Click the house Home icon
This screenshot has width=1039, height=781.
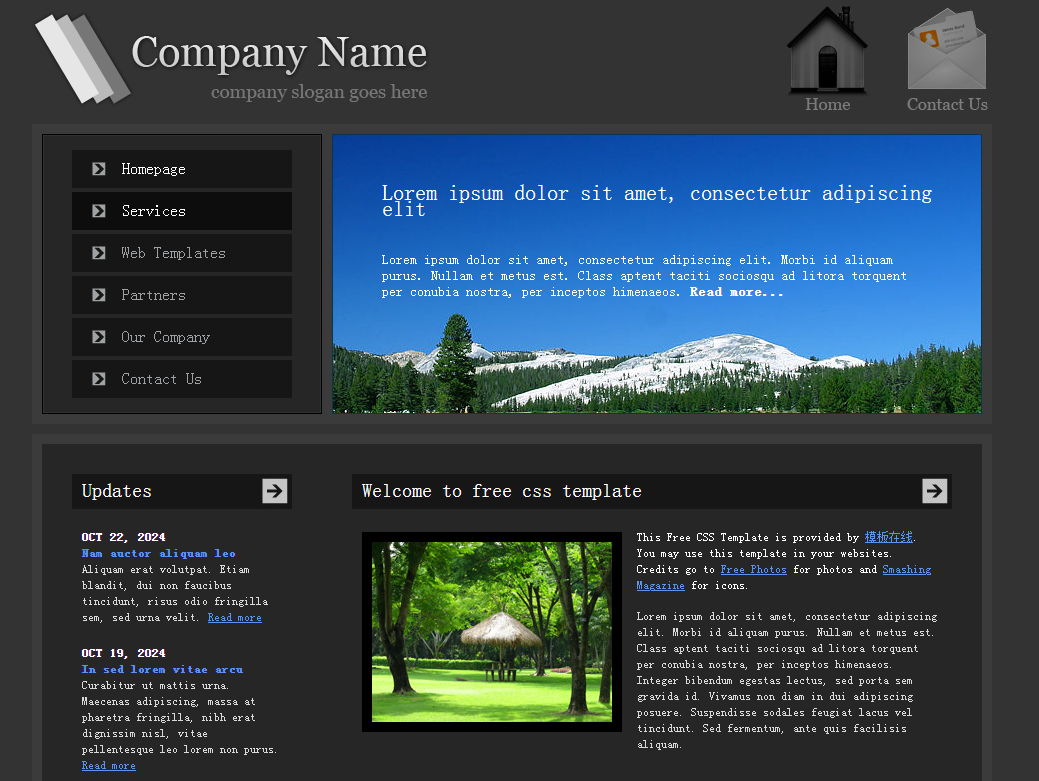click(827, 51)
